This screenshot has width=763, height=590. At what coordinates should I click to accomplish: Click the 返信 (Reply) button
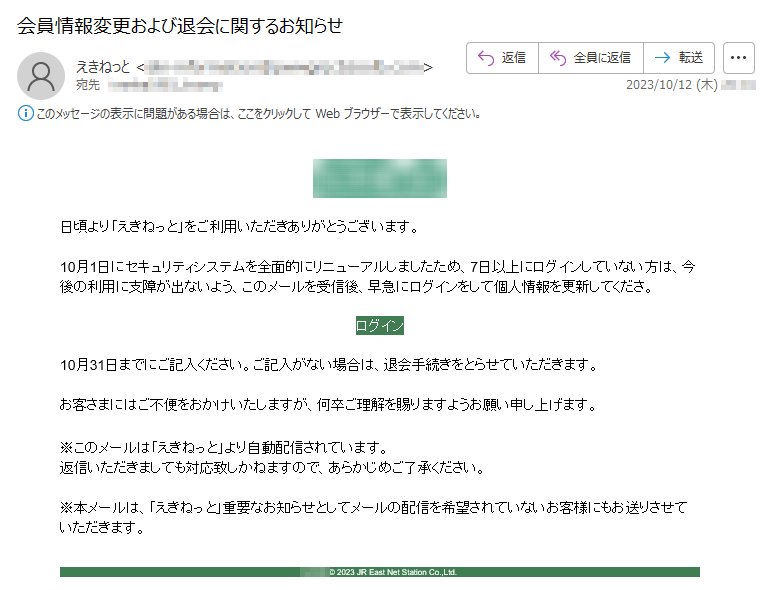click(502, 58)
